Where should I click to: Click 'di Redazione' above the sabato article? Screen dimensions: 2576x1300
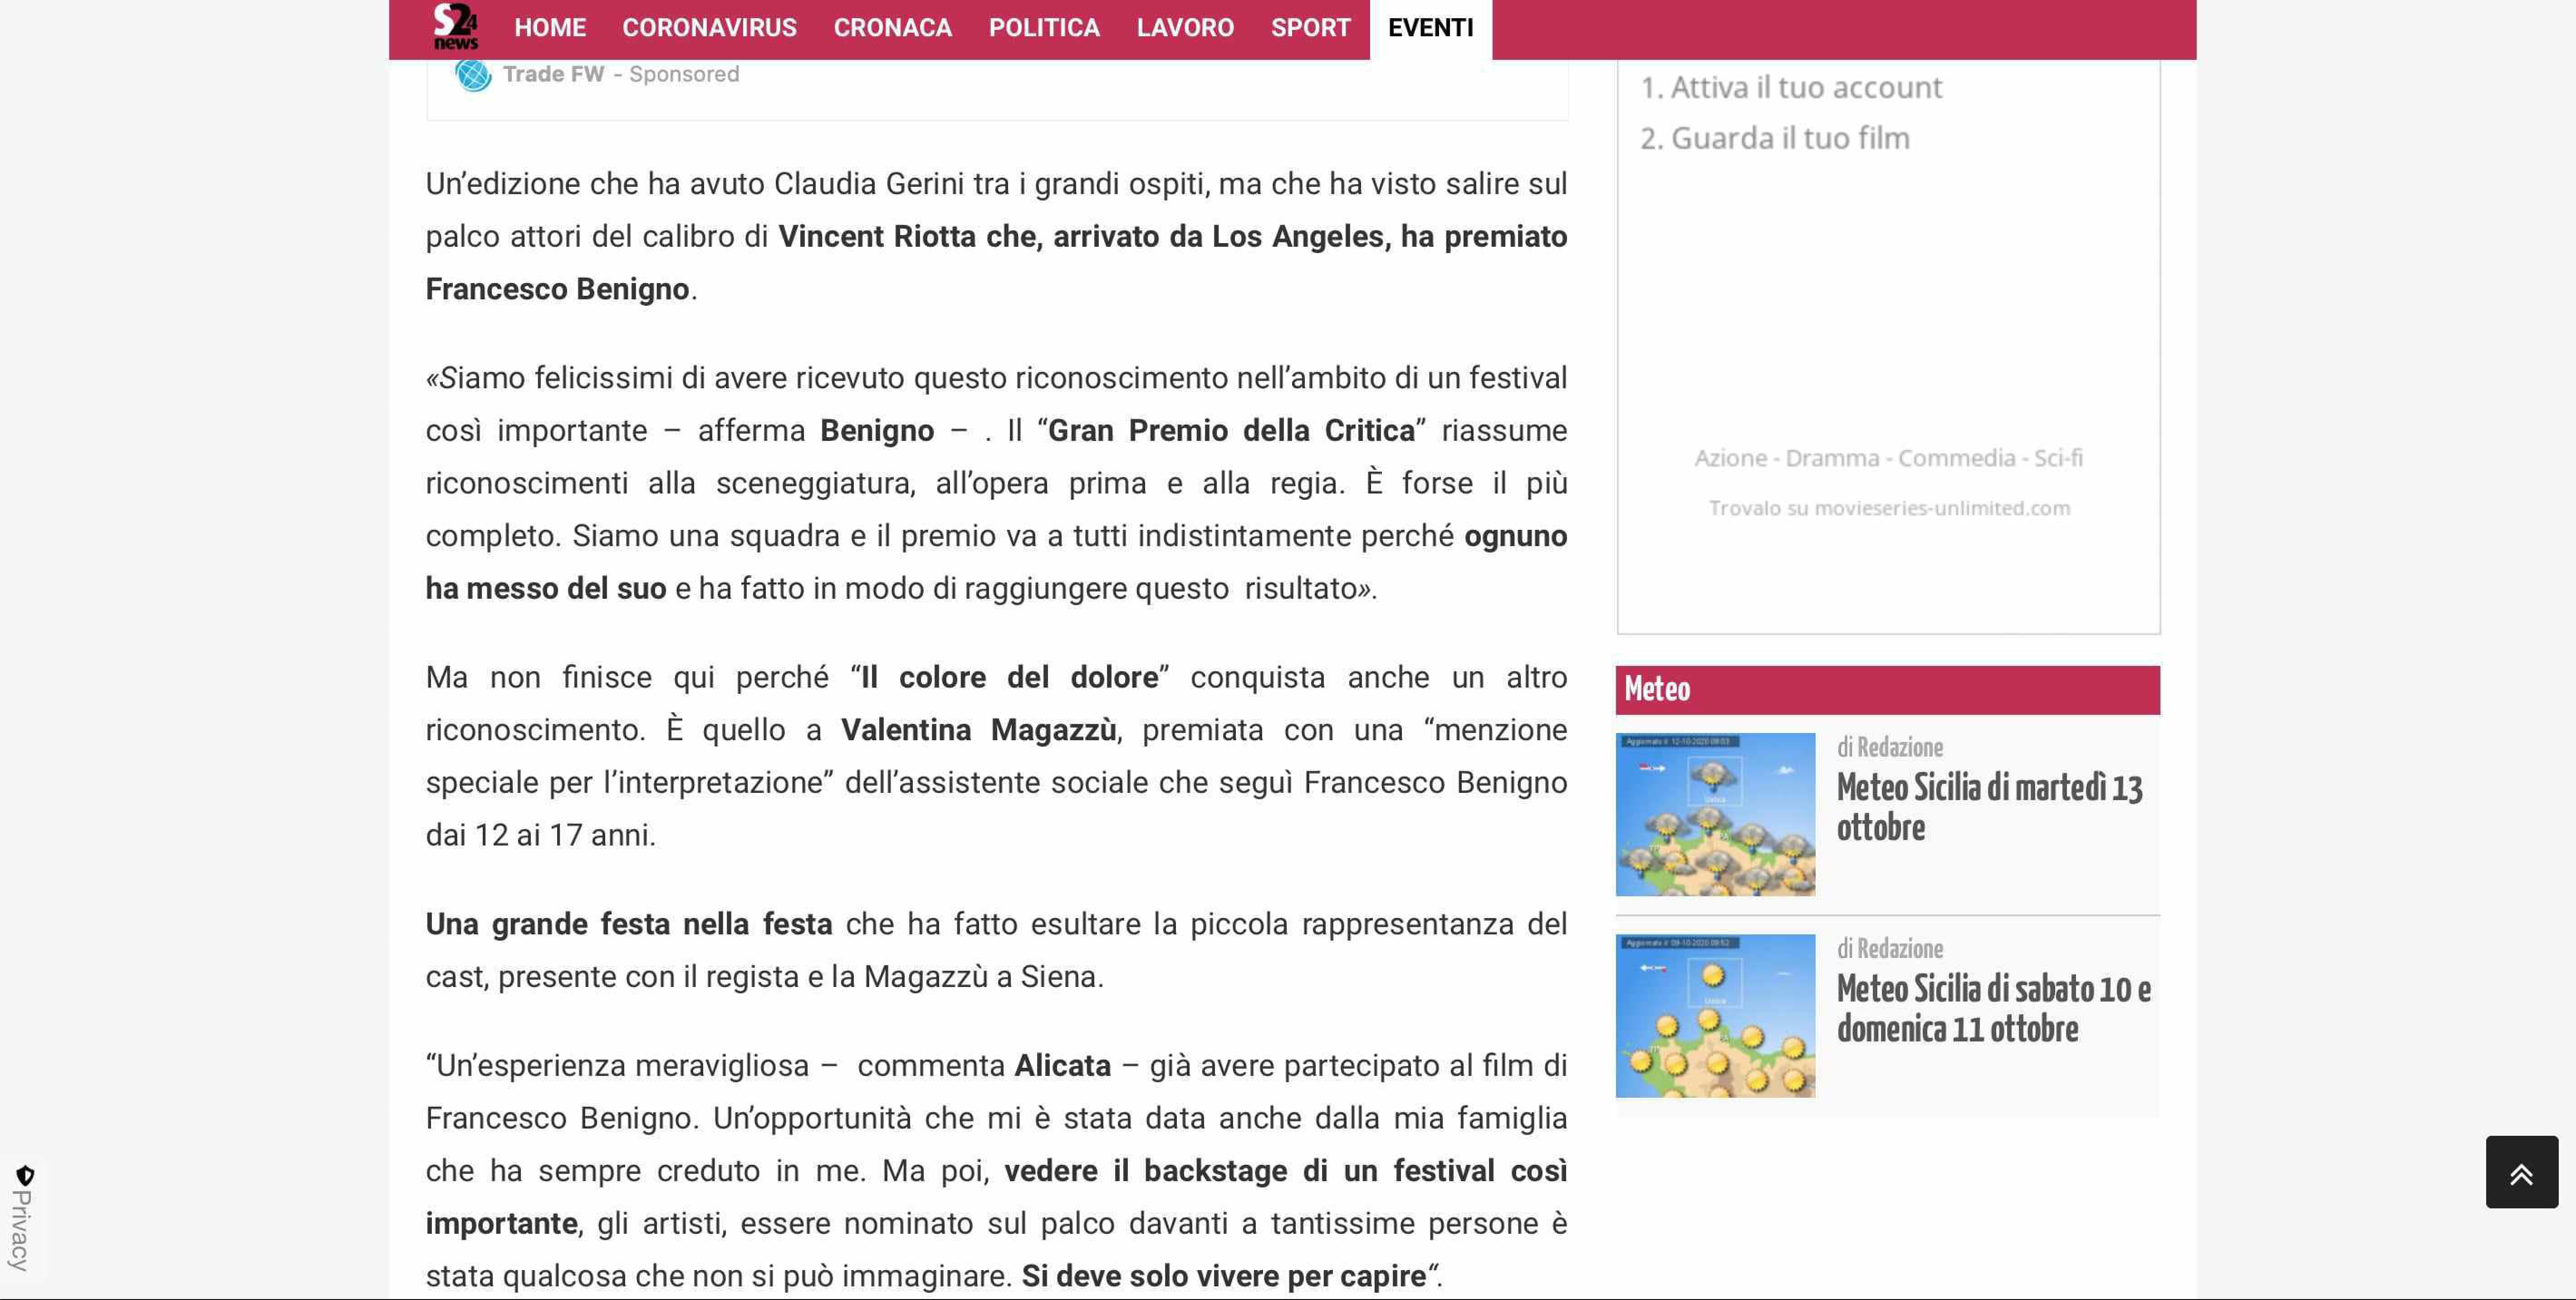point(1889,949)
